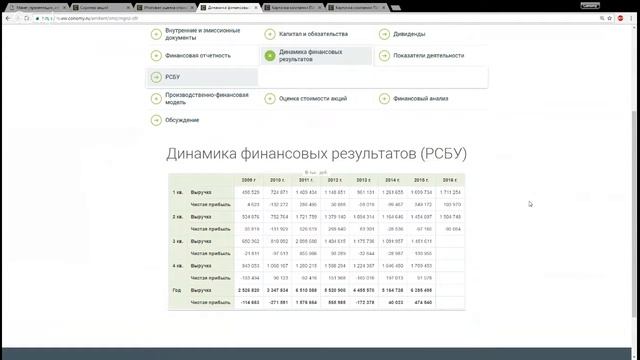
Task: Click Выручка label in 1 кв. row
Action: point(201,192)
